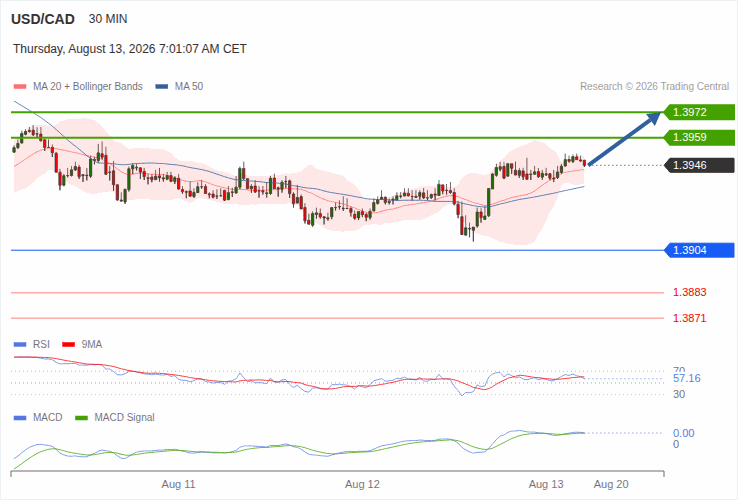Click the 9MA red legend swatch
The width and height of the screenshot is (738, 500).
click(69, 345)
